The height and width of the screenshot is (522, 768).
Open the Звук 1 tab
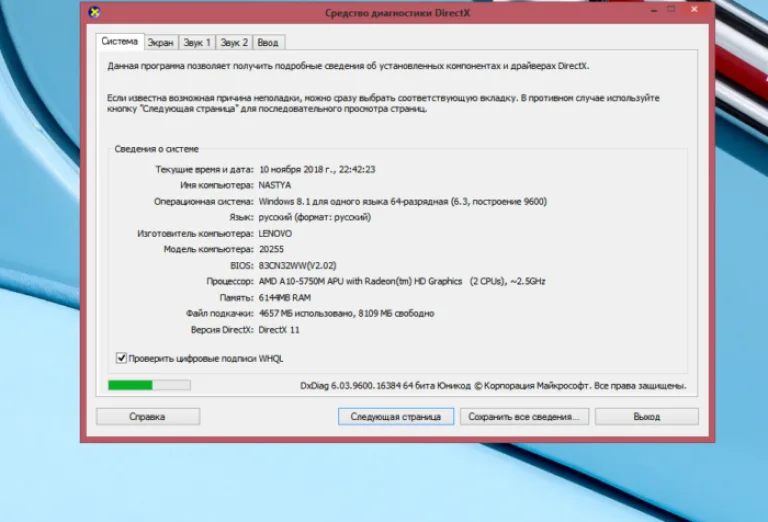(197, 43)
